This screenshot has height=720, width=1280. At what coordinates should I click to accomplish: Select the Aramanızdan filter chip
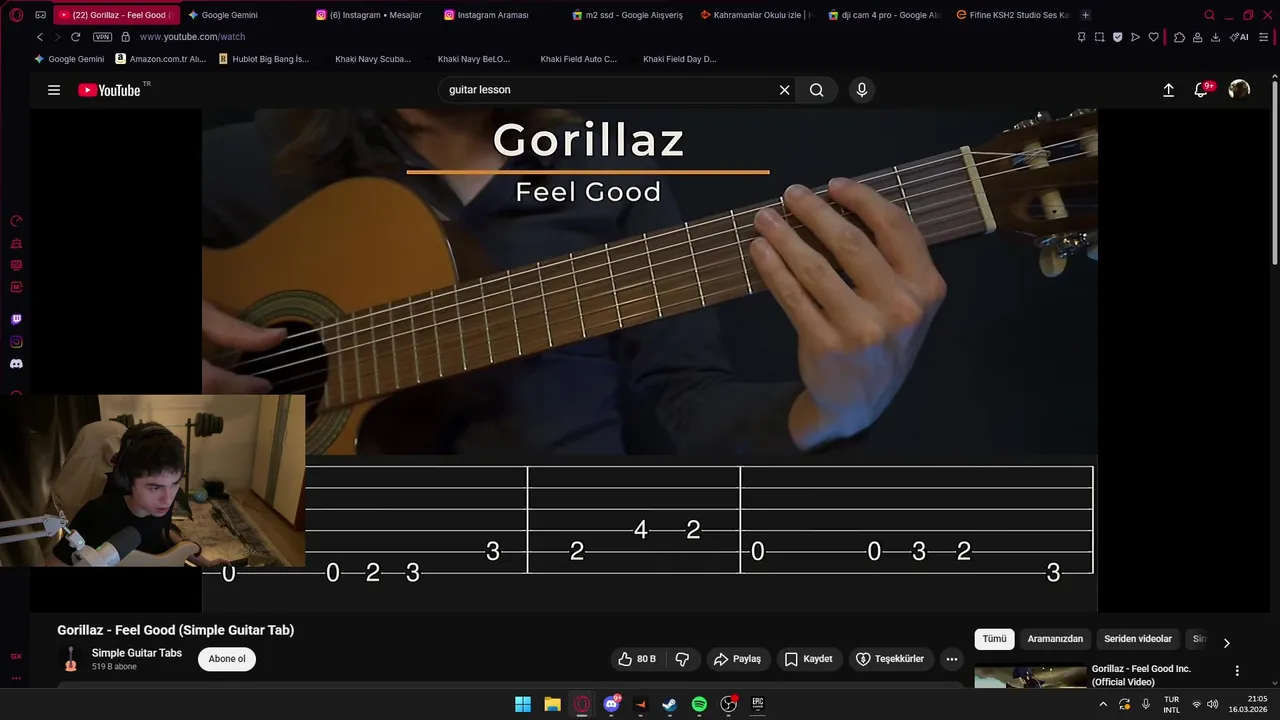pyautogui.click(x=1055, y=639)
